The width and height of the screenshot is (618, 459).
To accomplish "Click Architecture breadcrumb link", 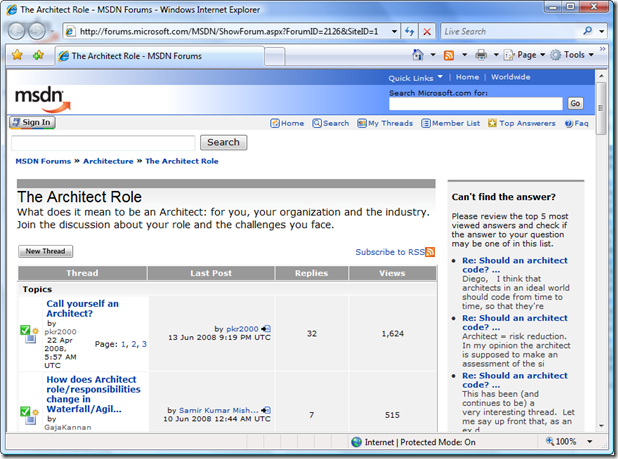I will click(x=108, y=161).
